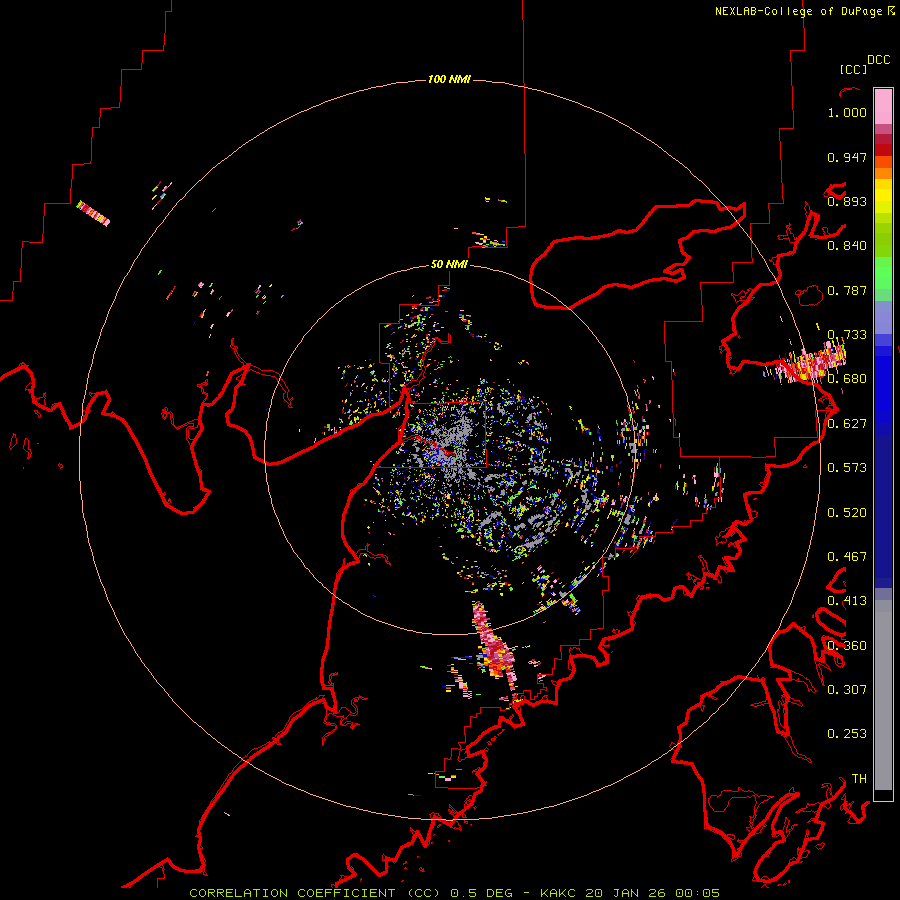Click the gray lower color scale segment
Image resolution: width=900 pixels, height=900 pixels.
883,695
